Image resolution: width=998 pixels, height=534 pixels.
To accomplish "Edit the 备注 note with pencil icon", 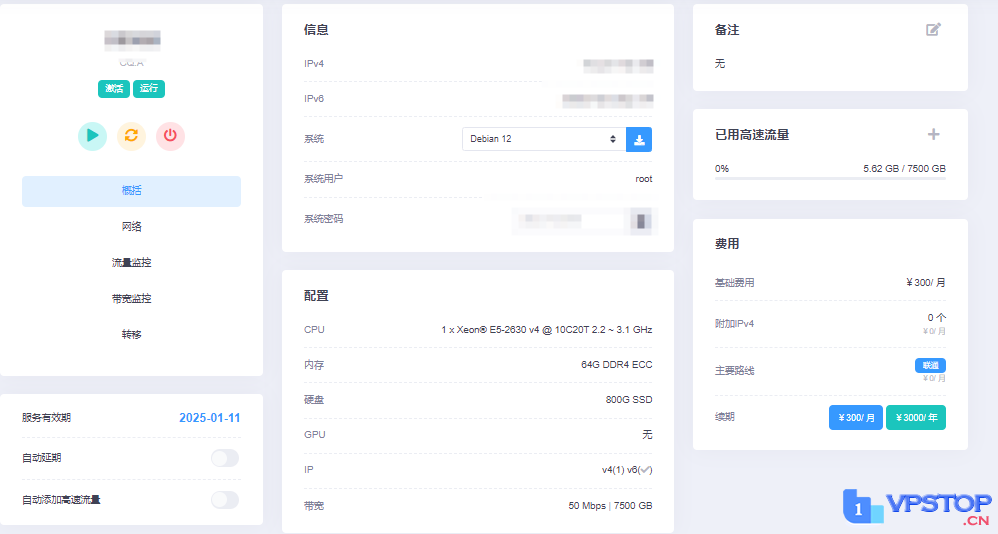I will [933, 30].
